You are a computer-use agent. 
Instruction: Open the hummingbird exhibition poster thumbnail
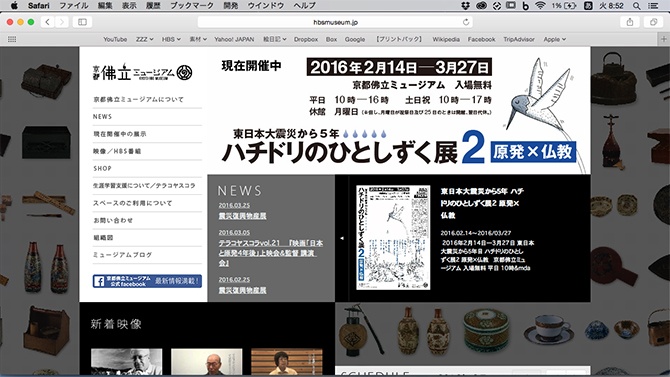point(393,238)
